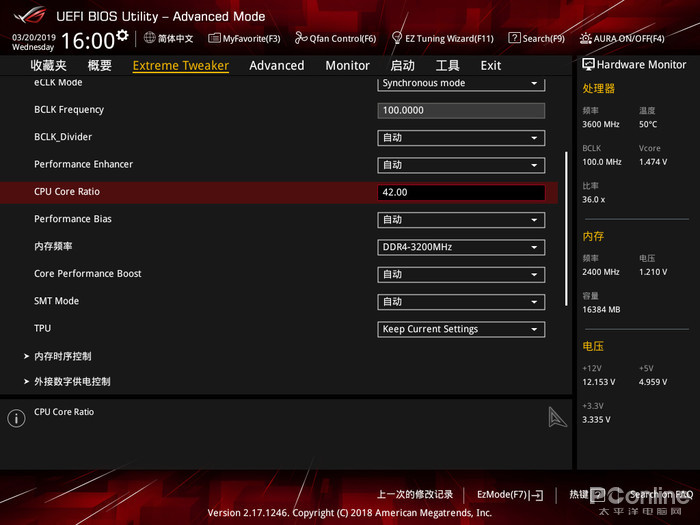Screen dimensions: 700x525
Task: Open the Performance Bias dropdown
Action: pos(461,220)
